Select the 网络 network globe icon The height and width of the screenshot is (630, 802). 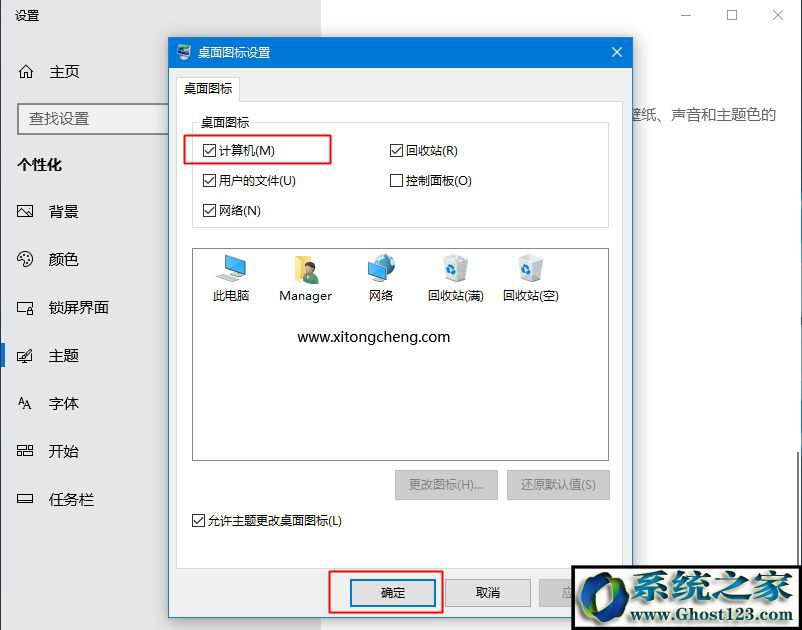coord(381,268)
